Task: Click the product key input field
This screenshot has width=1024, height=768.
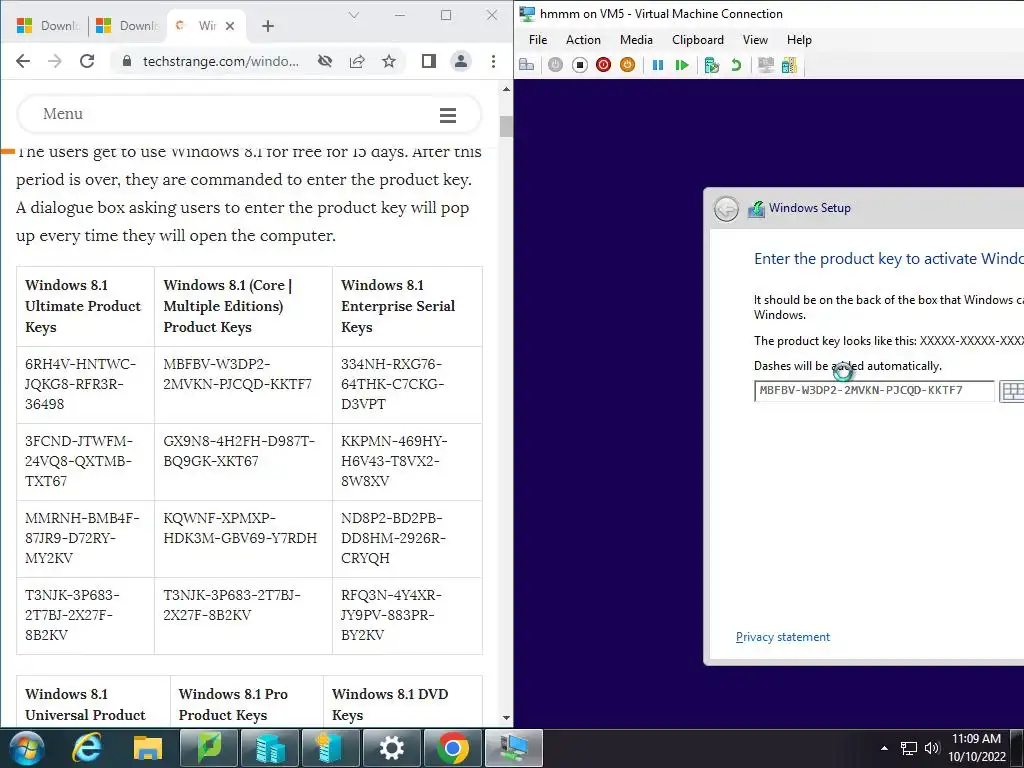Action: pos(874,391)
